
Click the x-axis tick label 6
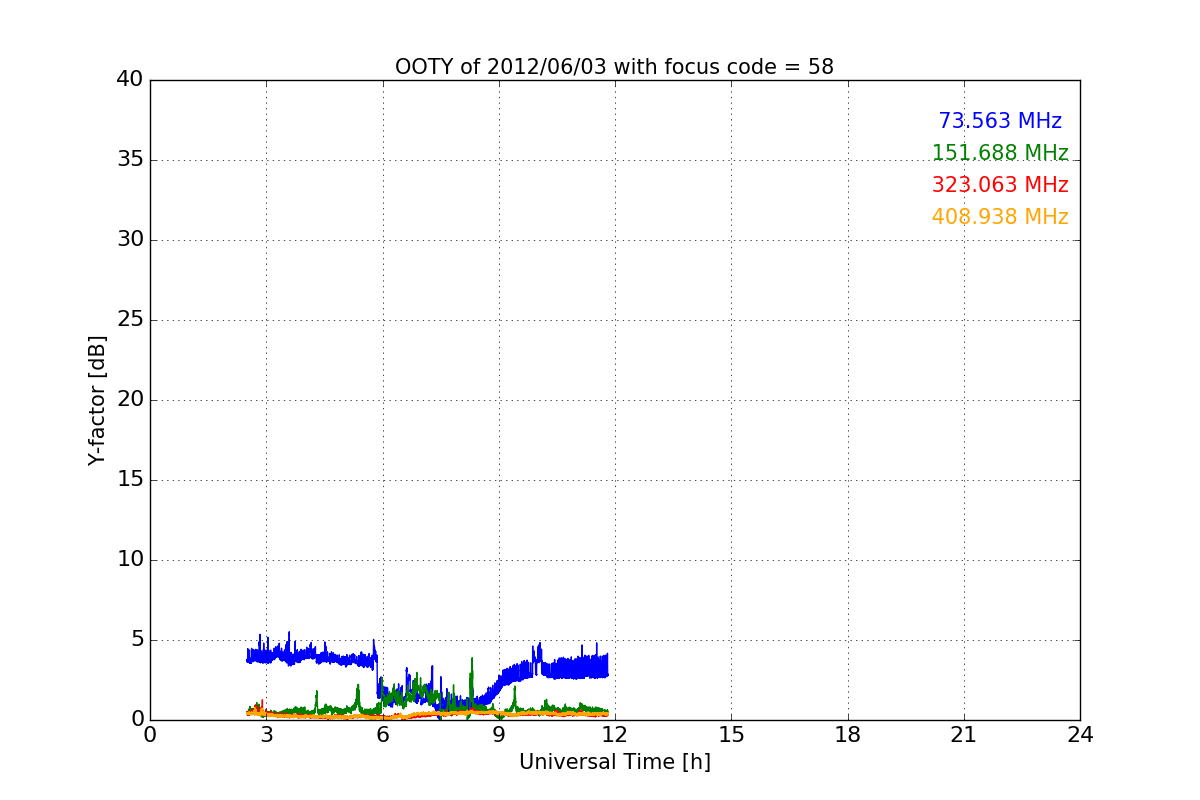coord(383,735)
